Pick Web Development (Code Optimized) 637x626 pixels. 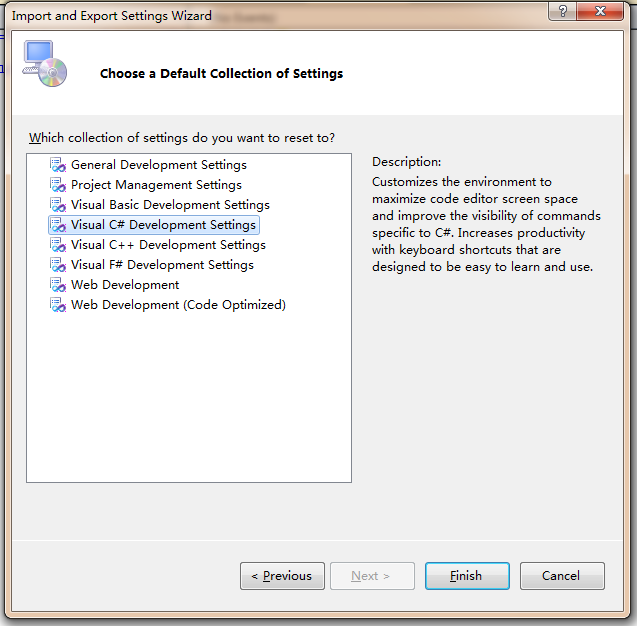tap(178, 305)
